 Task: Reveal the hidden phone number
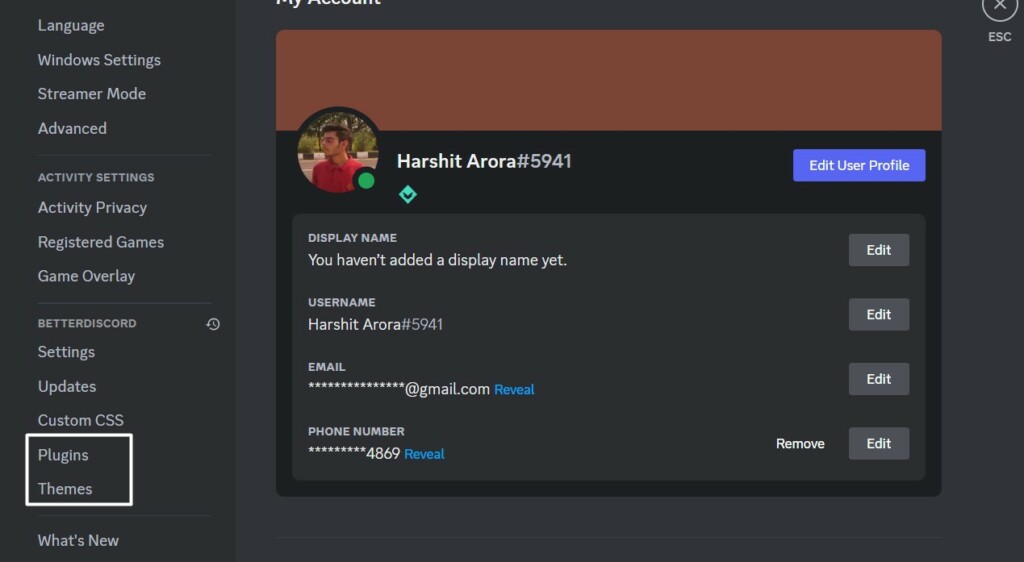(x=424, y=454)
